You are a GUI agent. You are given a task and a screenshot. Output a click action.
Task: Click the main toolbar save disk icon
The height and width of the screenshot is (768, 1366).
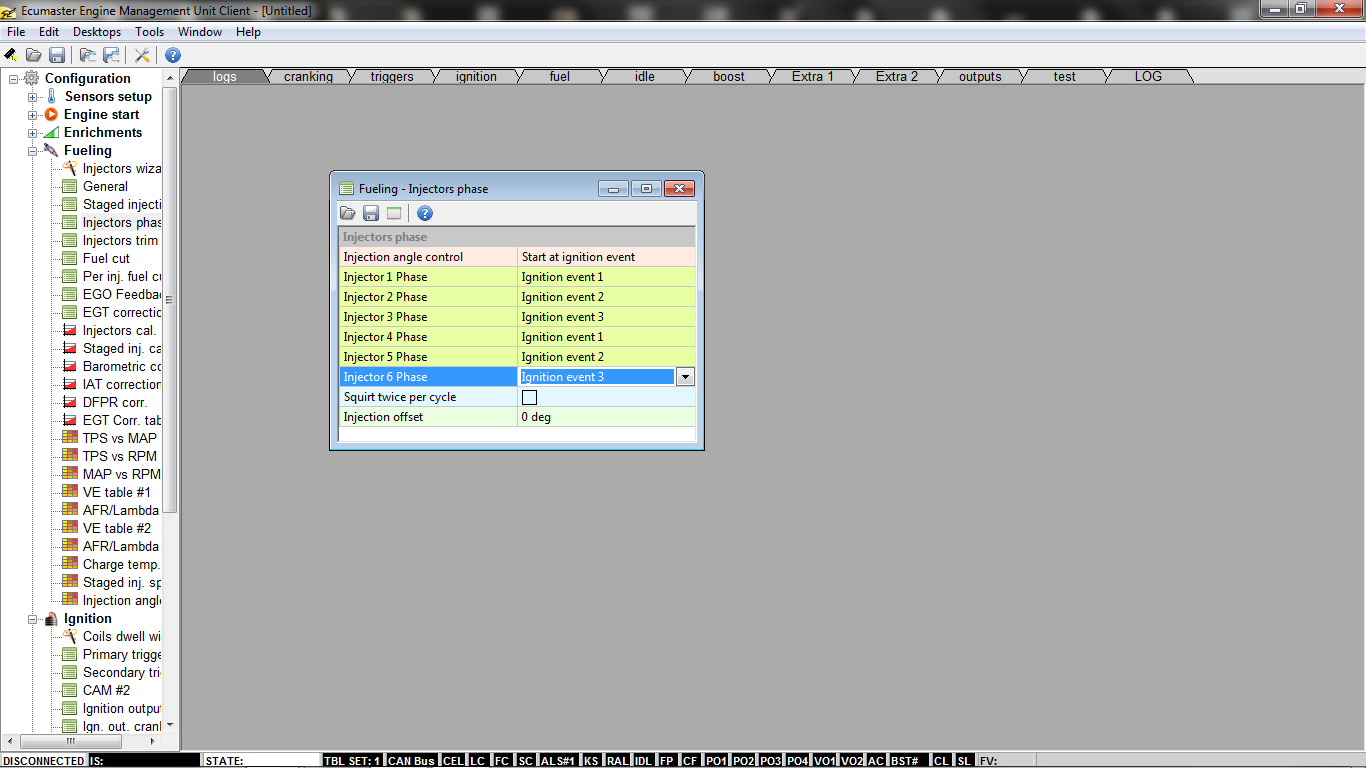click(x=57, y=55)
